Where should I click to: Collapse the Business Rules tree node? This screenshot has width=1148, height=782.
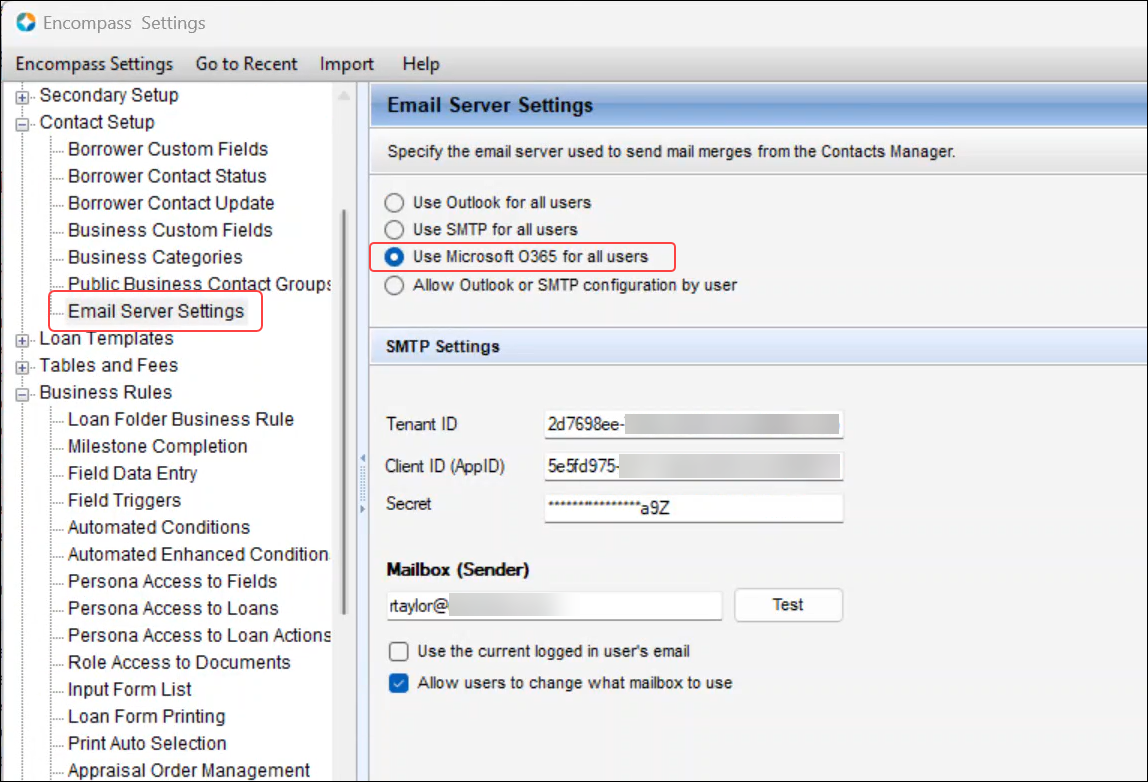[23, 393]
